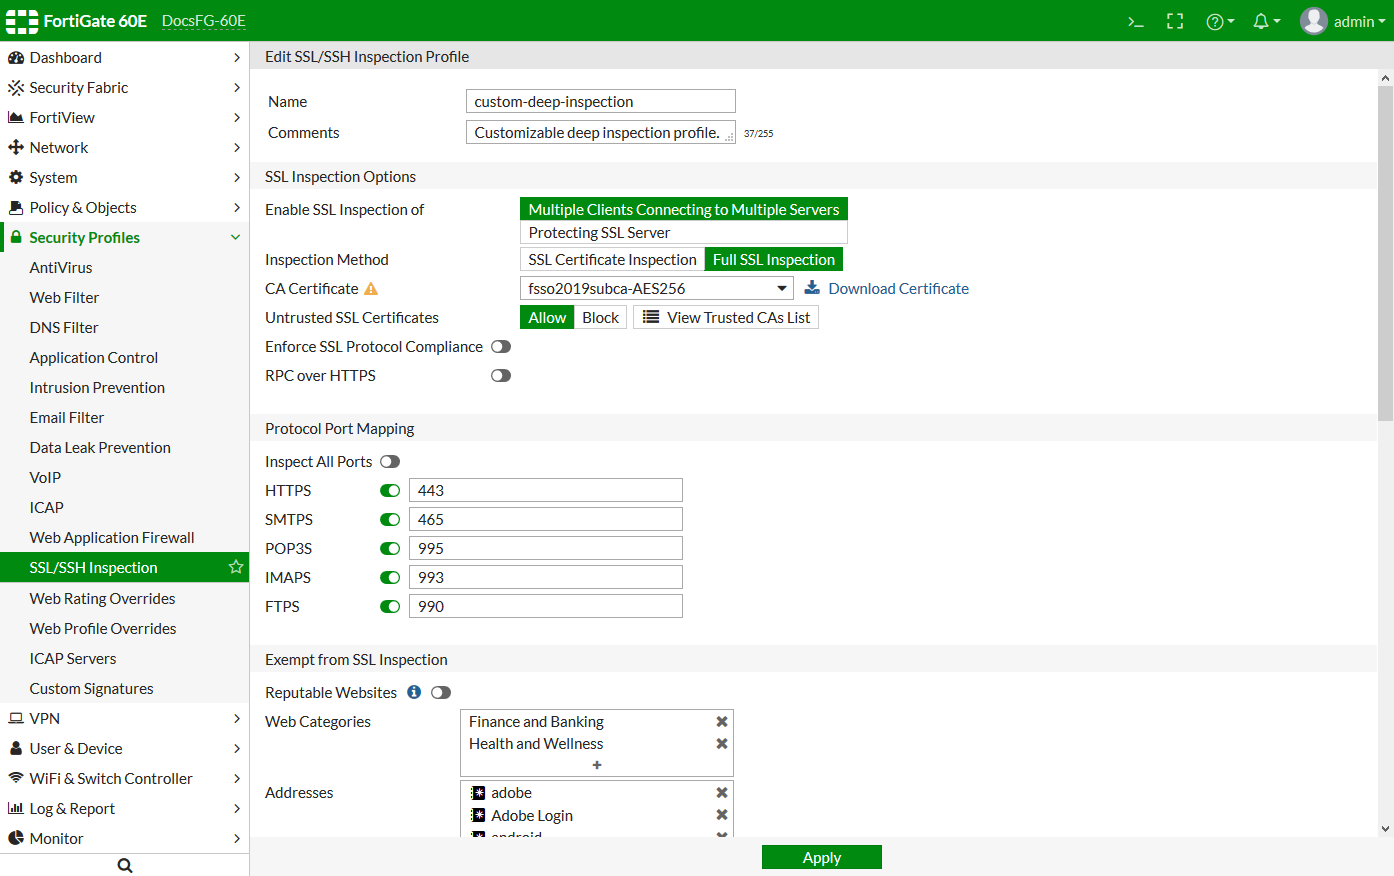Screen dimensions: 1394x876
Task: Click the Reputable Websites info icon
Action: tap(414, 691)
